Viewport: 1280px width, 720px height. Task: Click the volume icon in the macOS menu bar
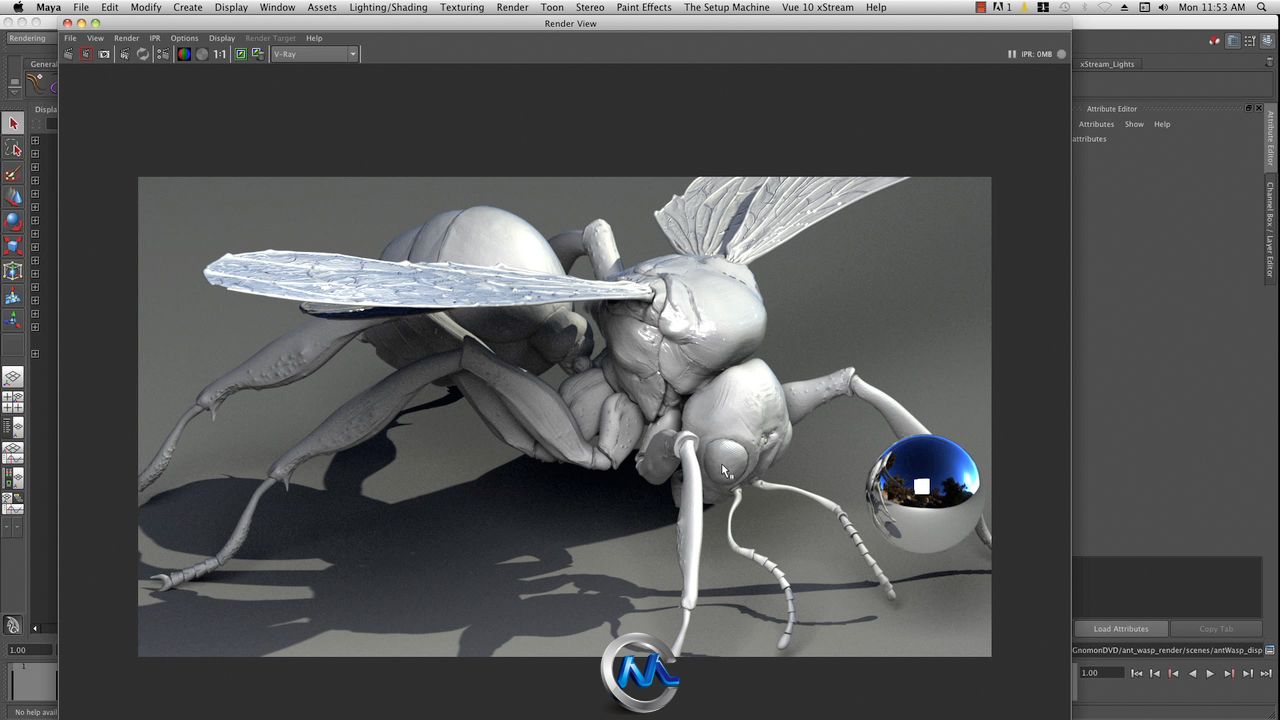[1163, 7]
